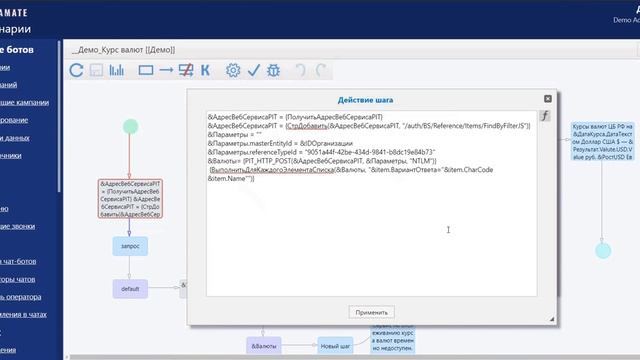The image size is (640, 360).
Task: Click the refresh scenario toolbar icon
Action: (76, 70)
